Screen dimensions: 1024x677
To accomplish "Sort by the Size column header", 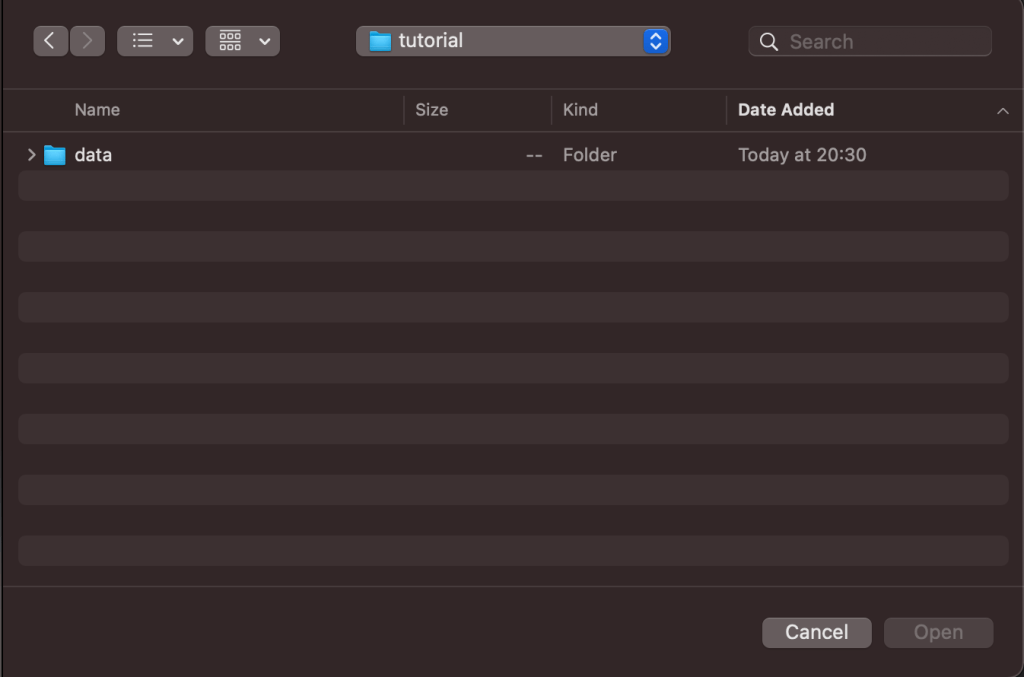I will (x=431, y=110).
